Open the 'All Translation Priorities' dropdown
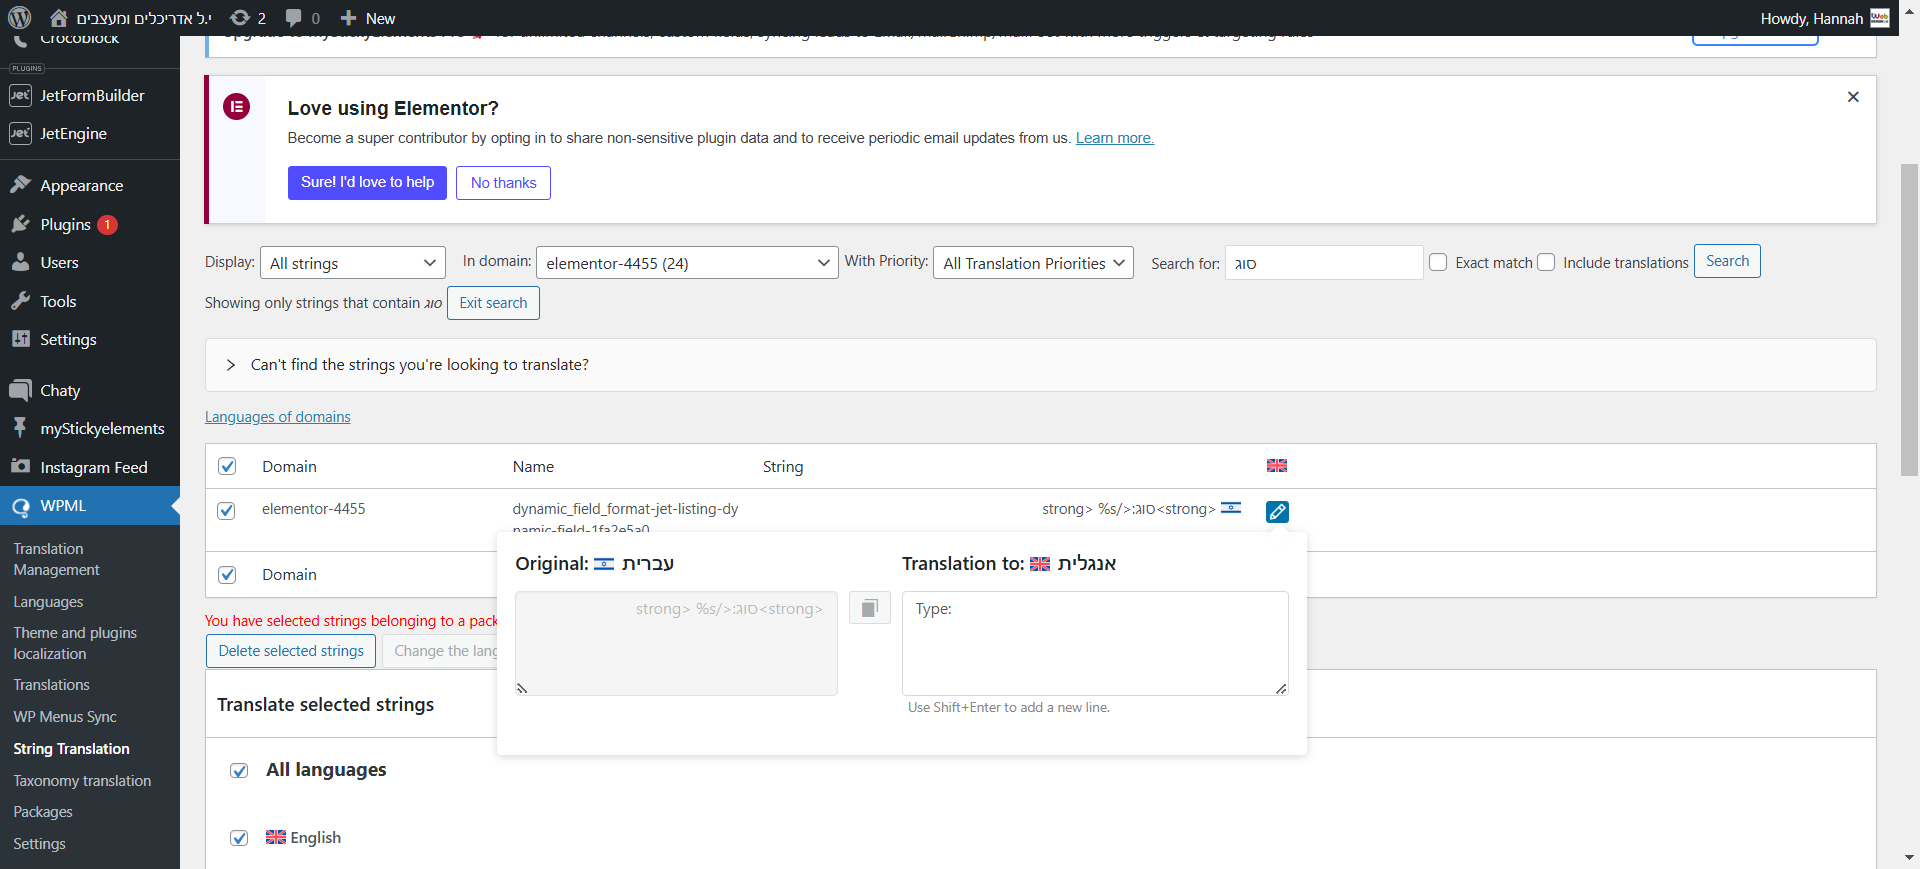The height and width of the screenshot is (869, 1920). pyautogui.click(x=1032, y=263)
